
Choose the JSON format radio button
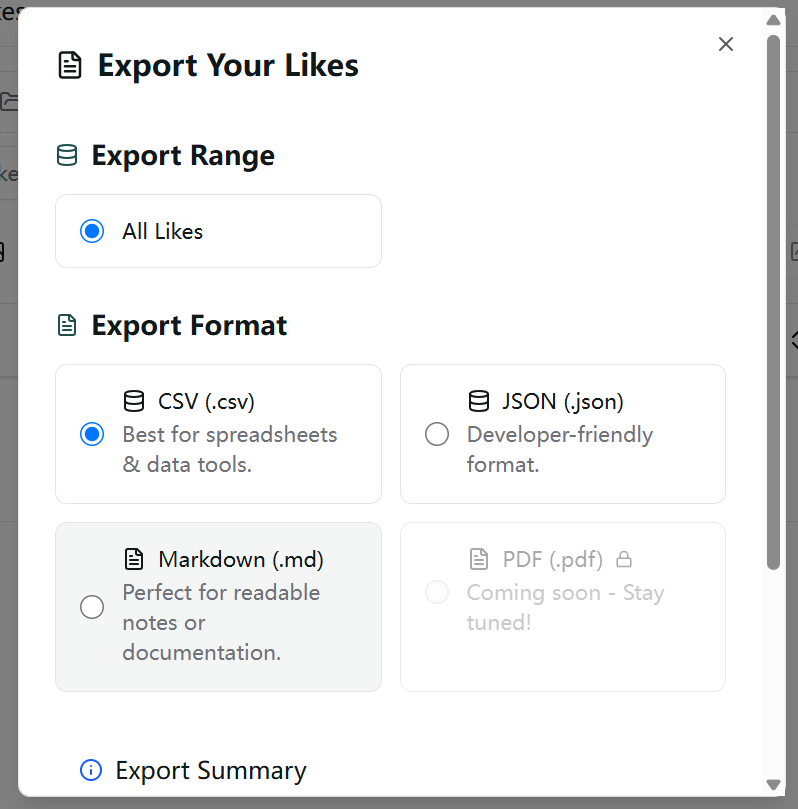(437, 435)
